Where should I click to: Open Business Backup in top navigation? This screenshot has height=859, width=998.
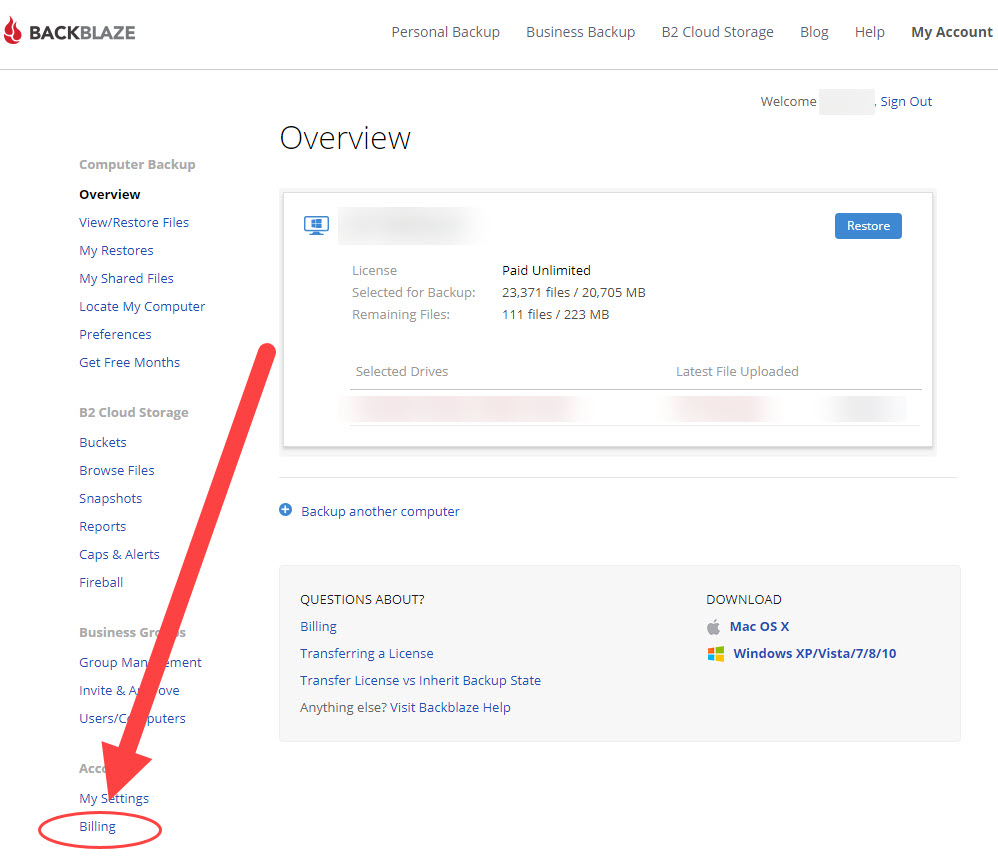point(580,32)
